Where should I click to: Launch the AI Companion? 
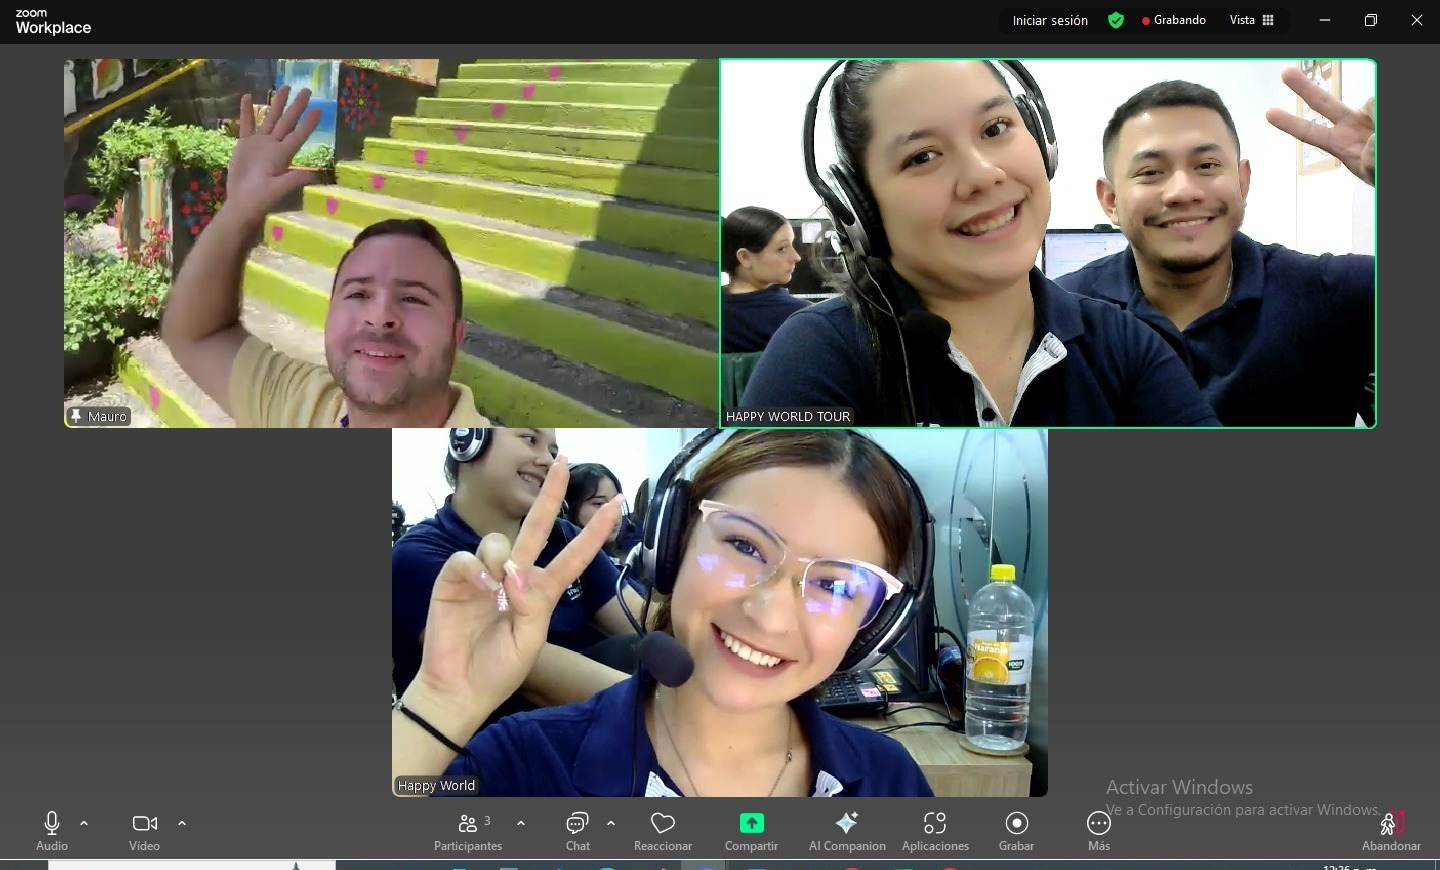(x=846, y=824)
